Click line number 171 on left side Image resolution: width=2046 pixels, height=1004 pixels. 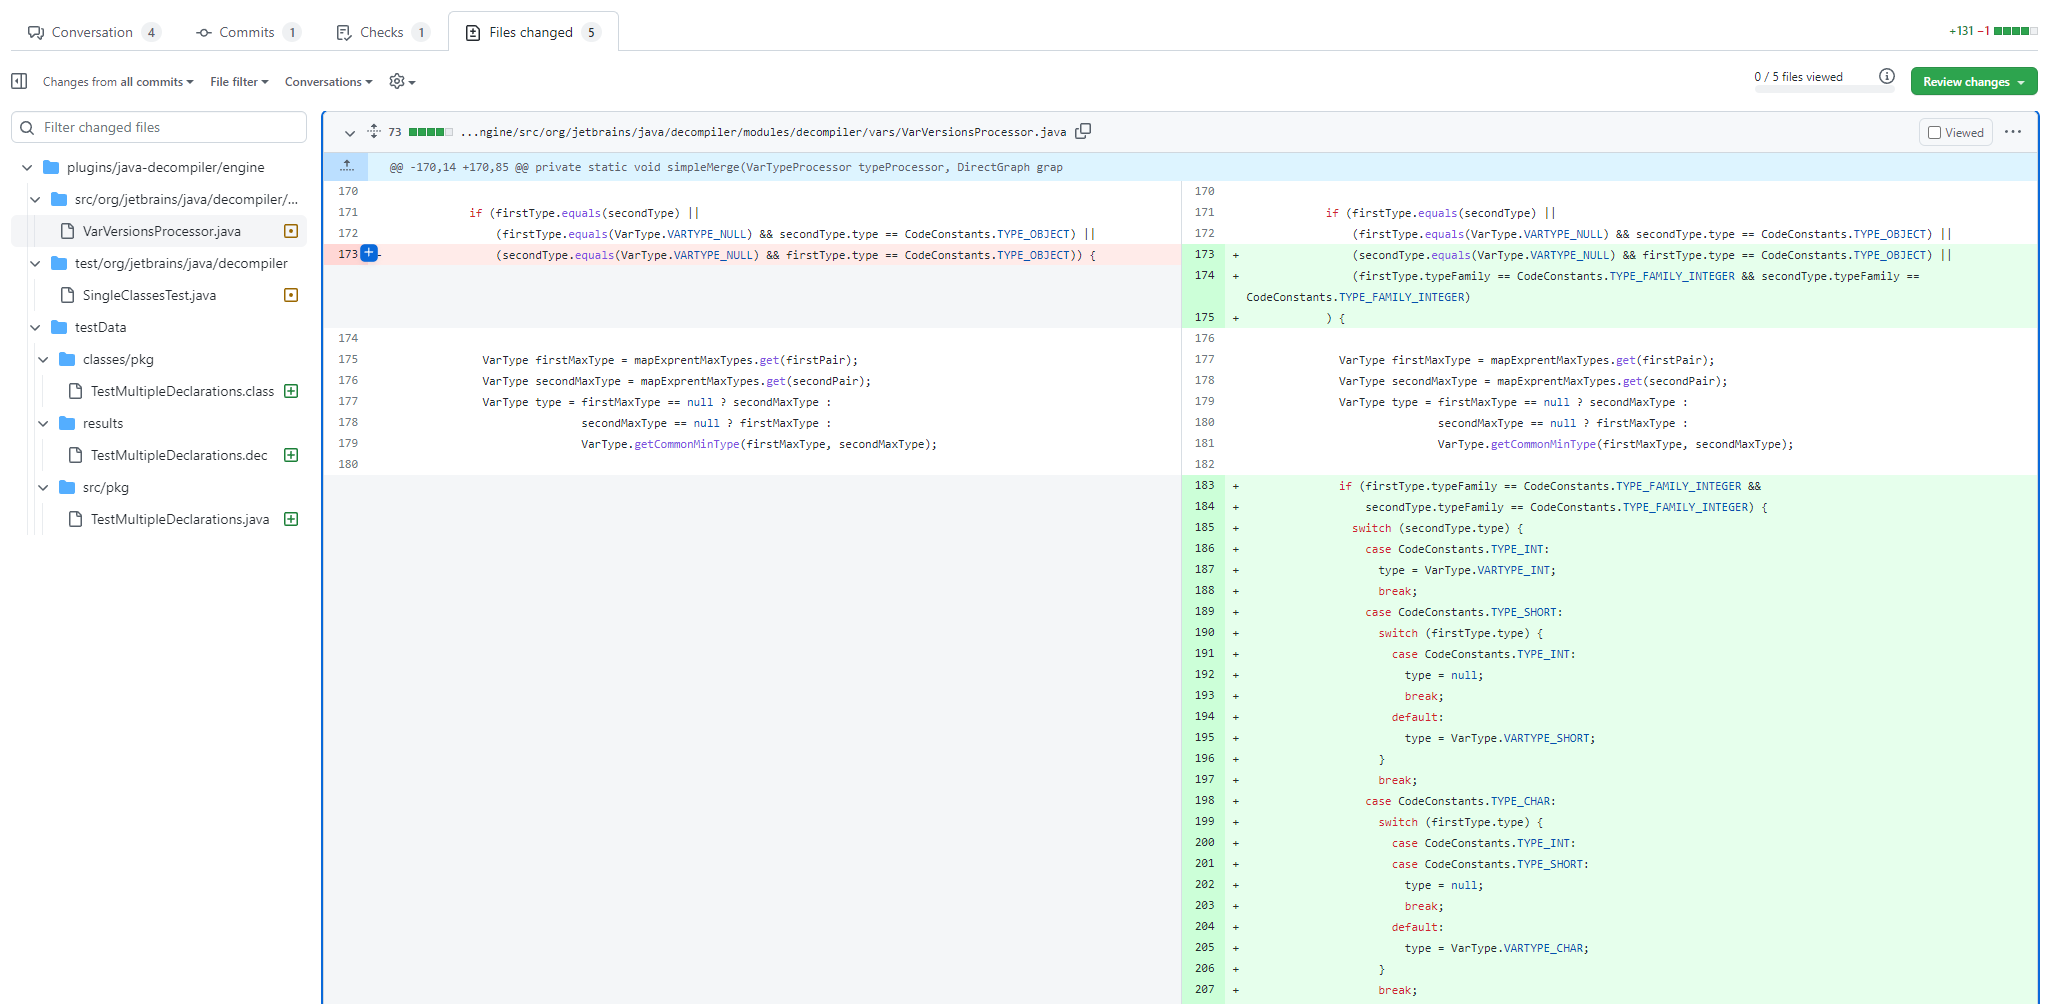tap(348, 212)
